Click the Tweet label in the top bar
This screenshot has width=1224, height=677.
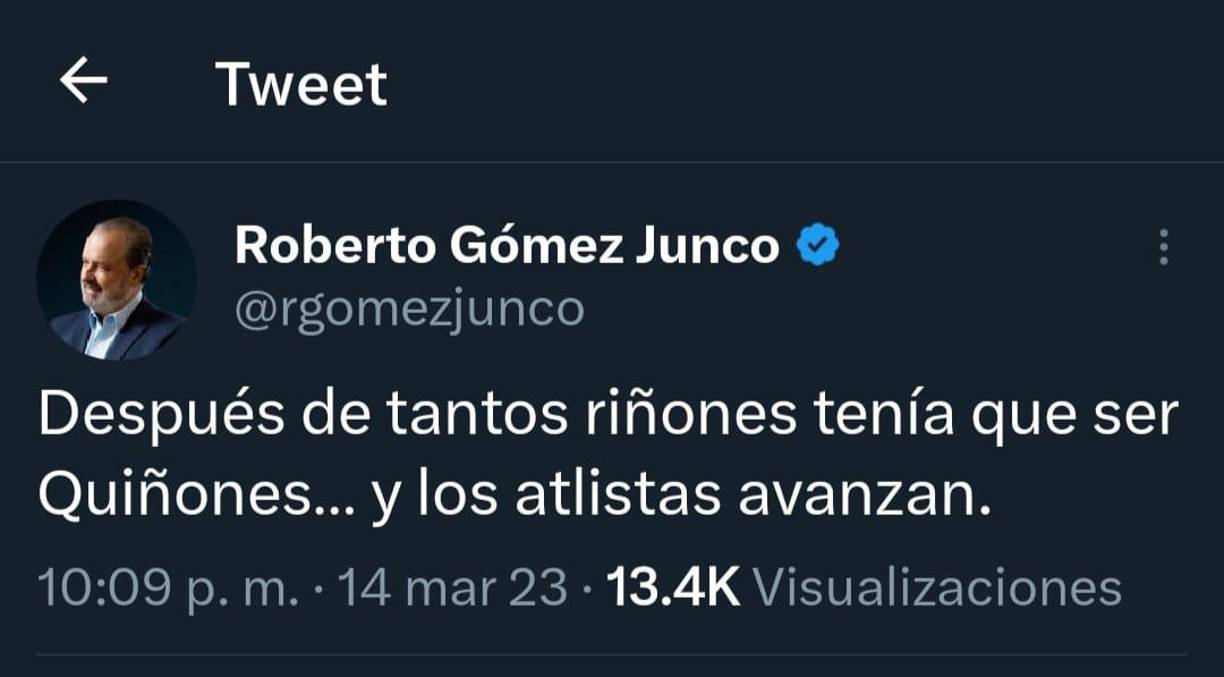click(302, 83)
